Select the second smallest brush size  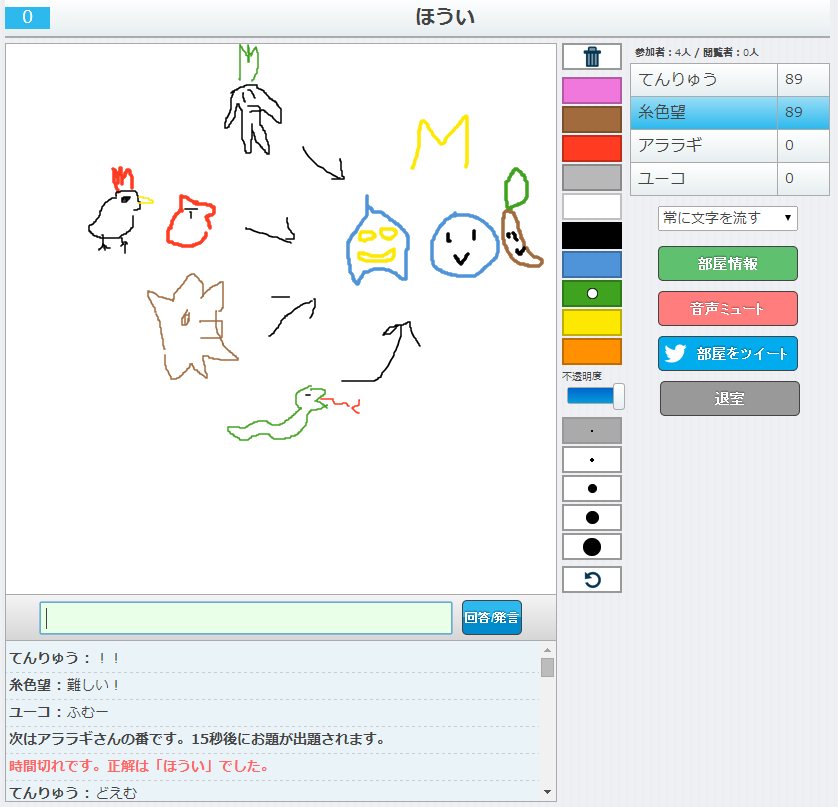[x=592, y=460]
